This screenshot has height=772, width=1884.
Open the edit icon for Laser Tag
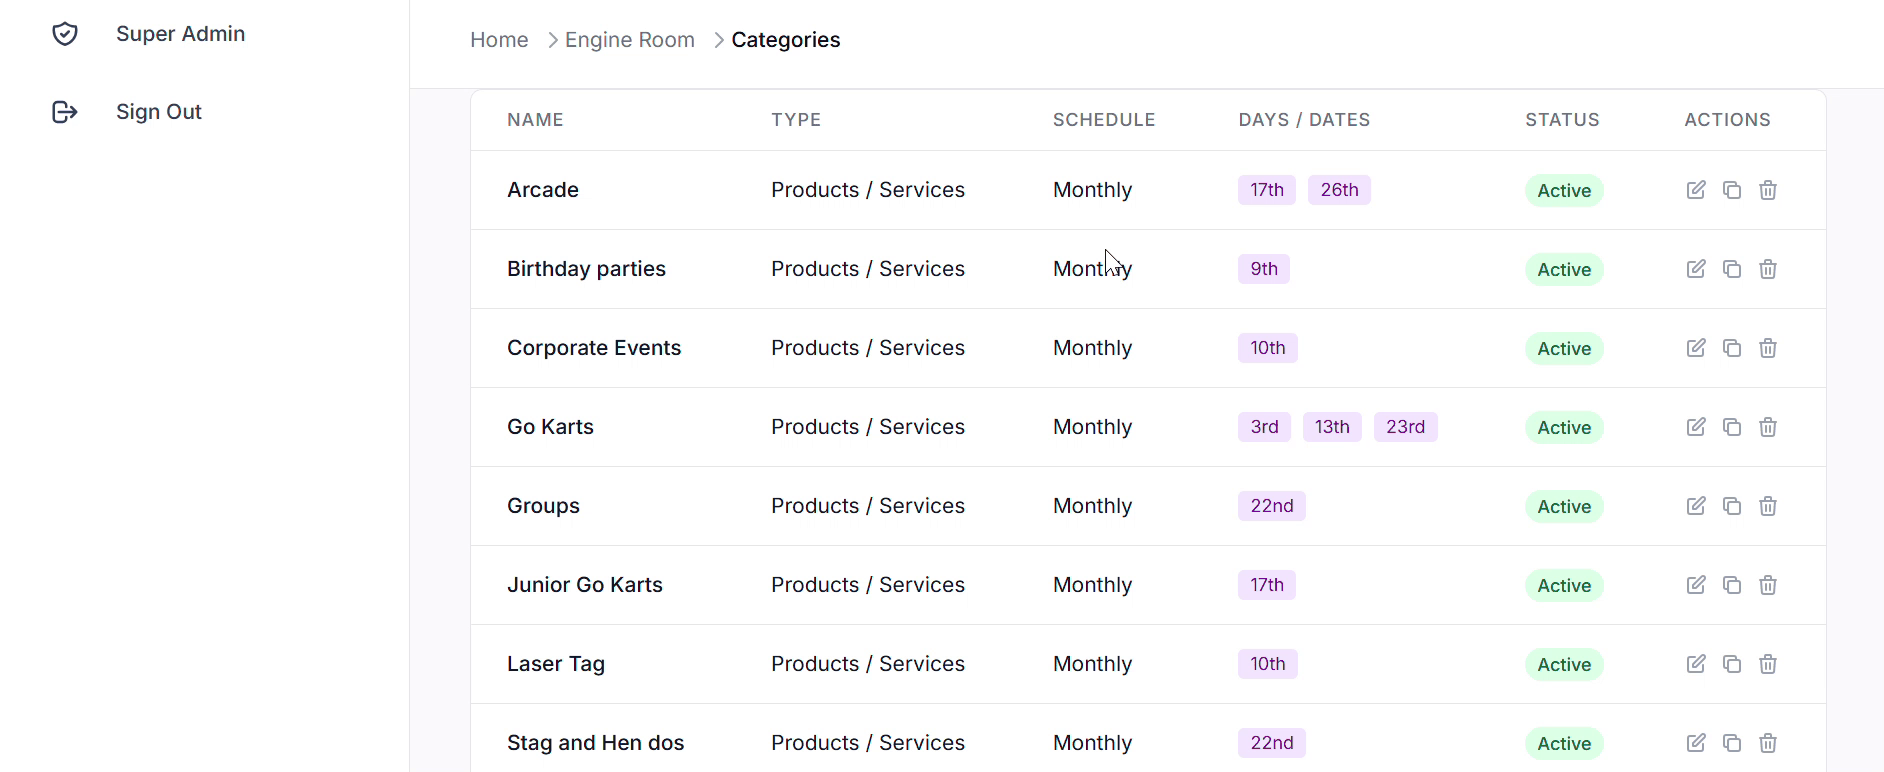pos(1696,664)
